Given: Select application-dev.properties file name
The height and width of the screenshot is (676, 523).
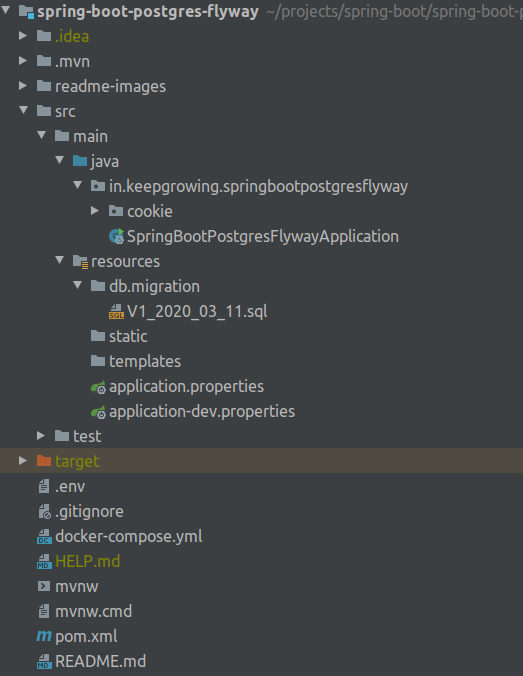Looking at the screenshot, I should 202,412.
